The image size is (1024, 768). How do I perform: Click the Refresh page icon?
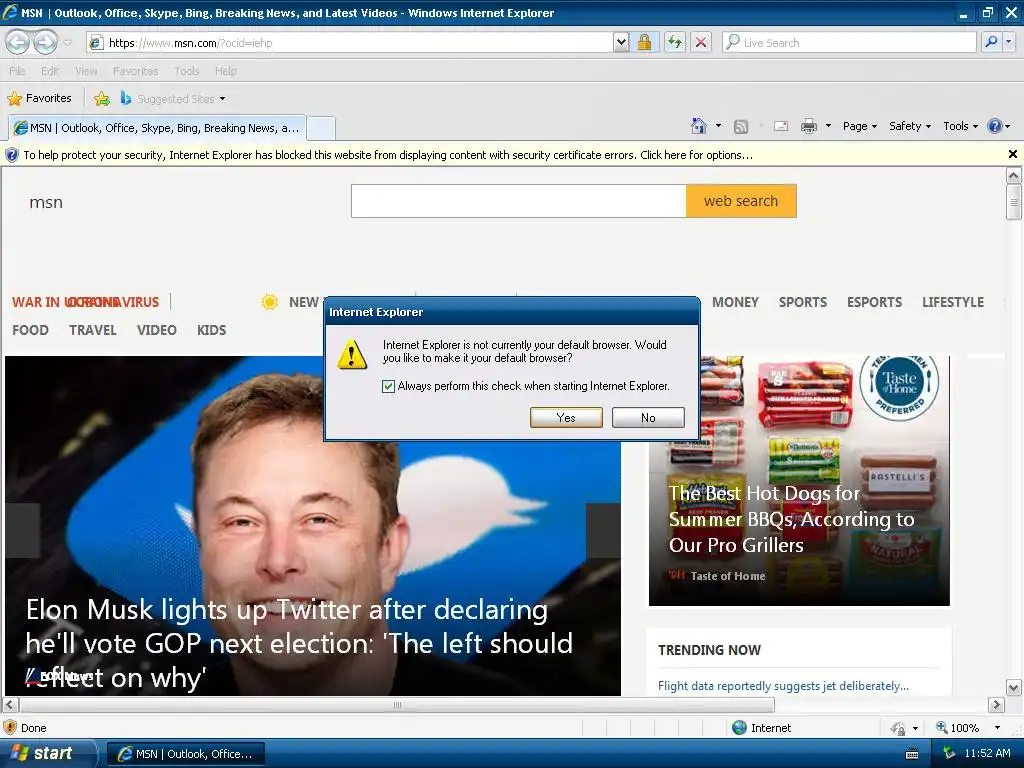(675, 42)
